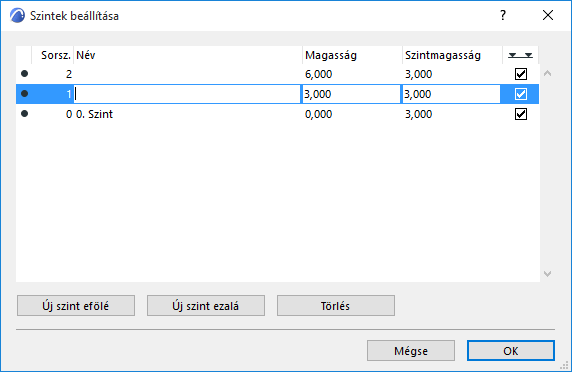The image size is (572, 372).
Task: Click story 2's Szintmagasság value 3,000
Action: (x=418, y=74)
